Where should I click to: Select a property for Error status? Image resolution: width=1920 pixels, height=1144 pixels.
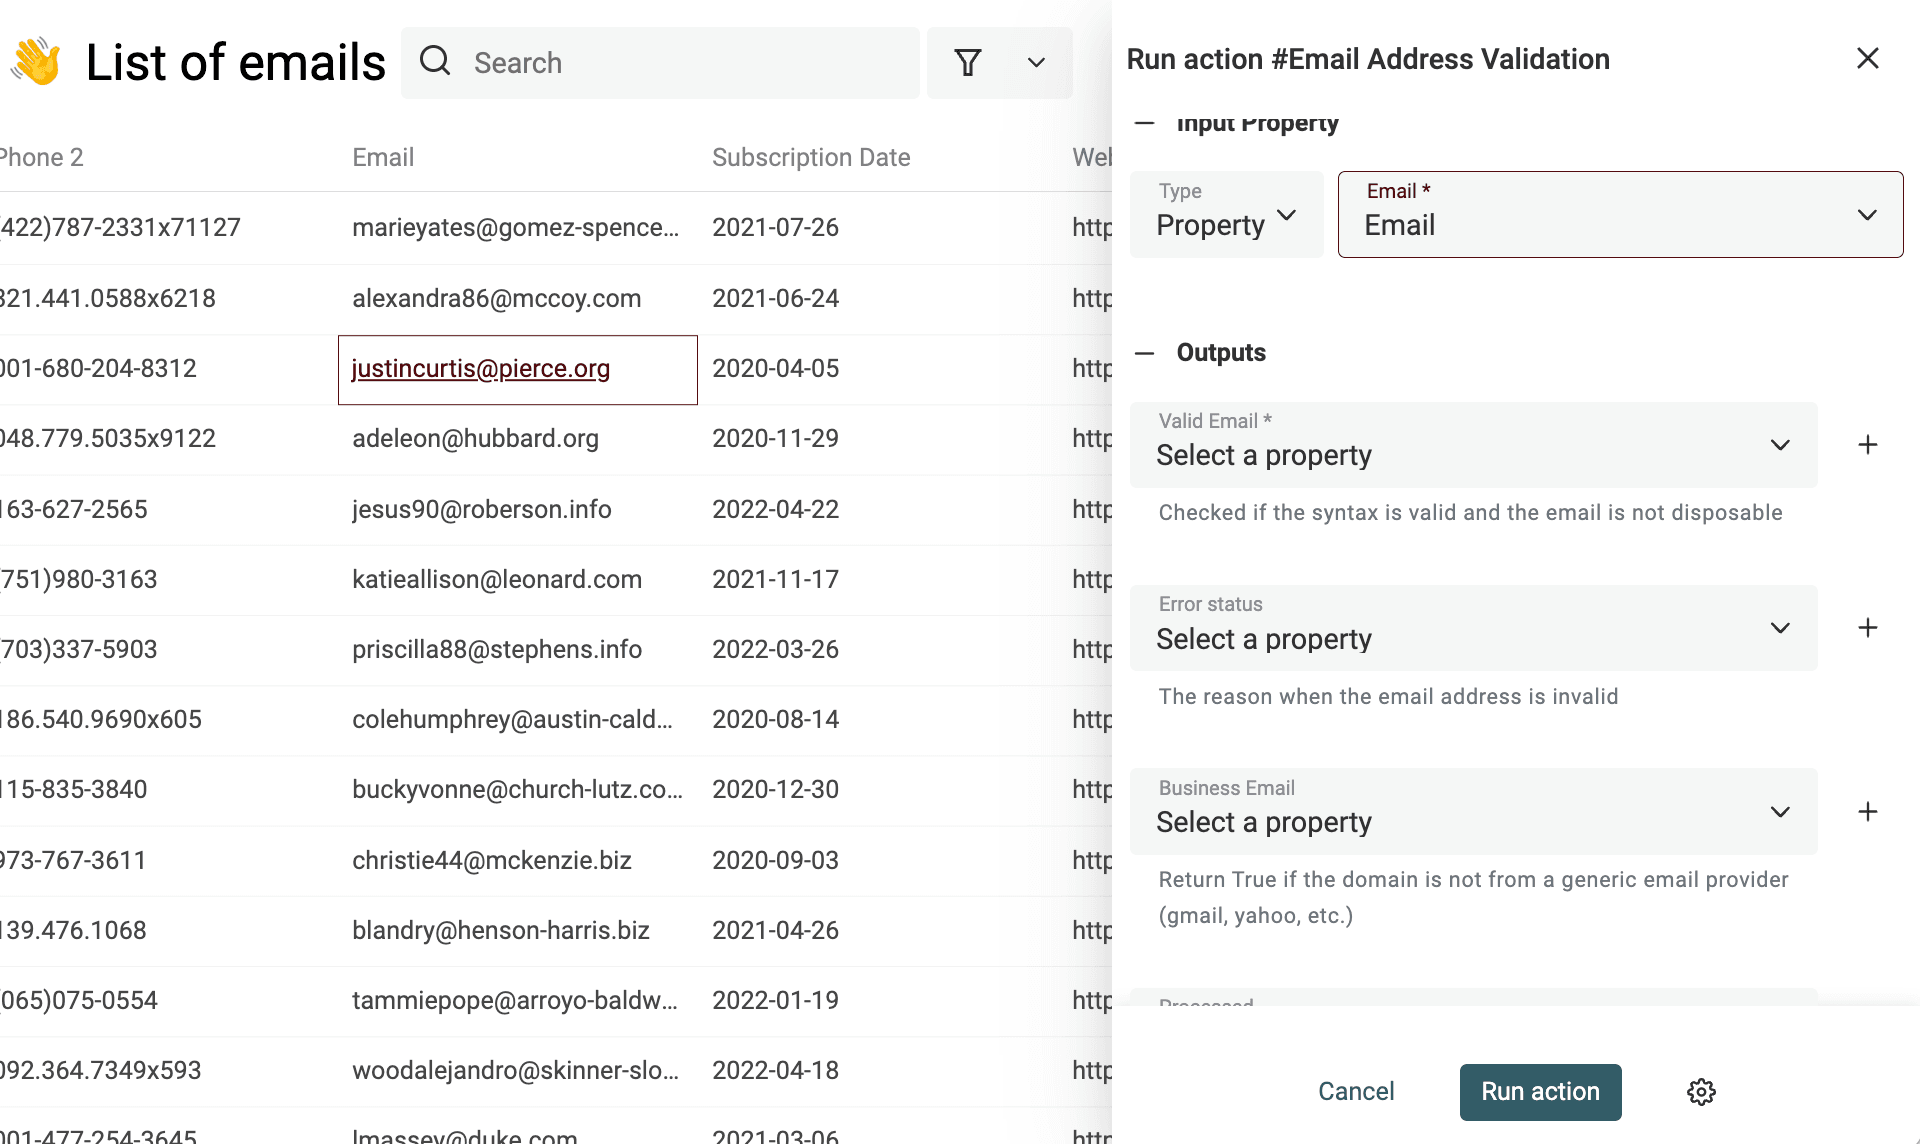[x=1473, y=628]
